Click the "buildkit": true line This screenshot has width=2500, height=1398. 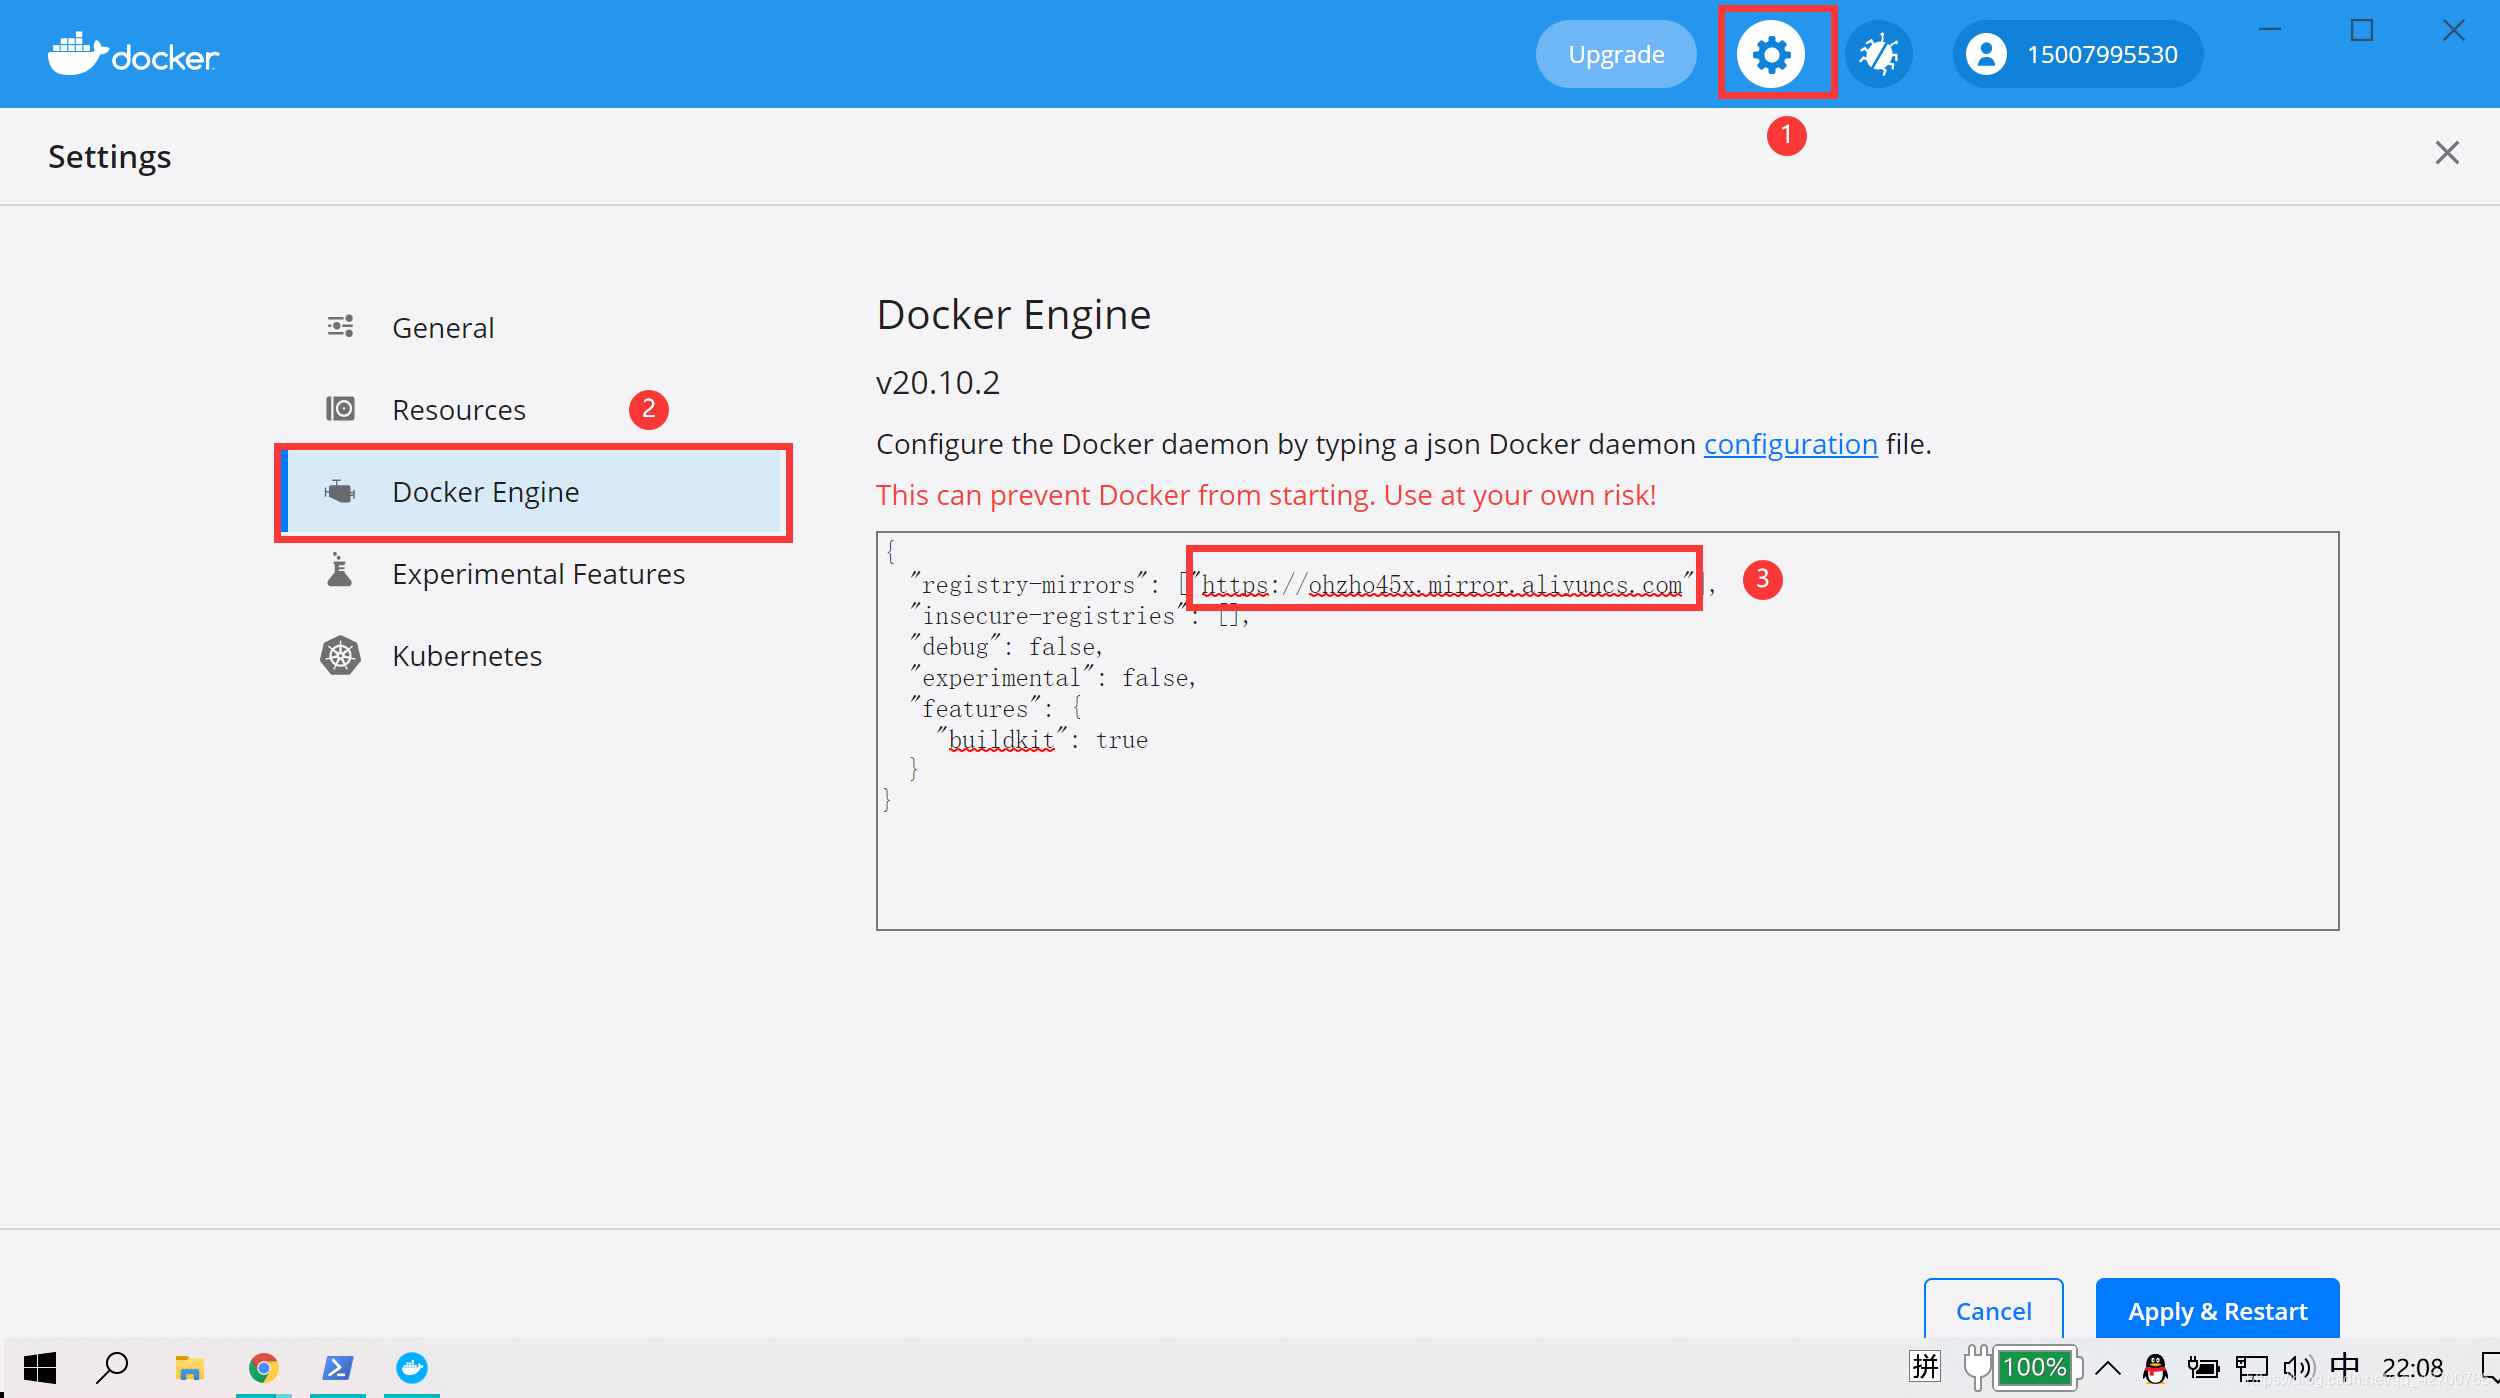coord(1042,740)
